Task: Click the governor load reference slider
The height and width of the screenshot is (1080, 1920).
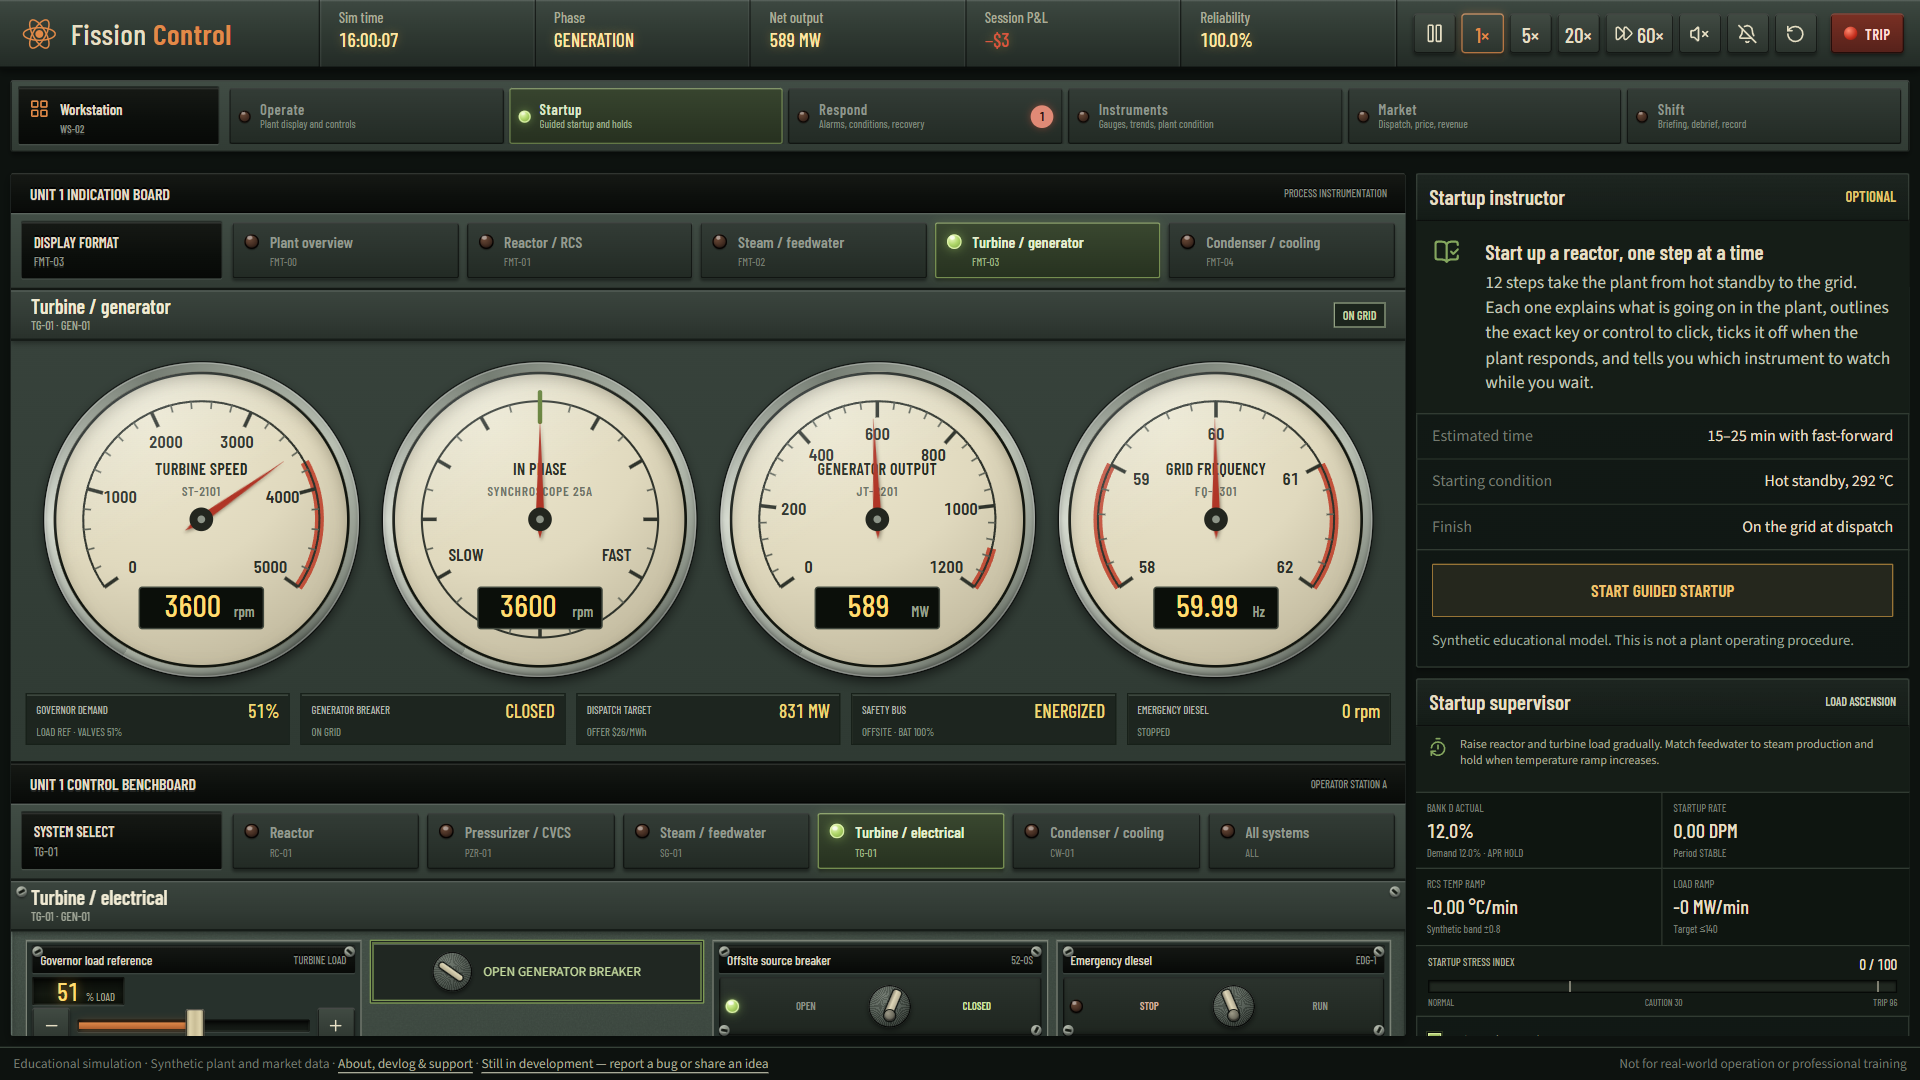Action: tap(194, 1025)
